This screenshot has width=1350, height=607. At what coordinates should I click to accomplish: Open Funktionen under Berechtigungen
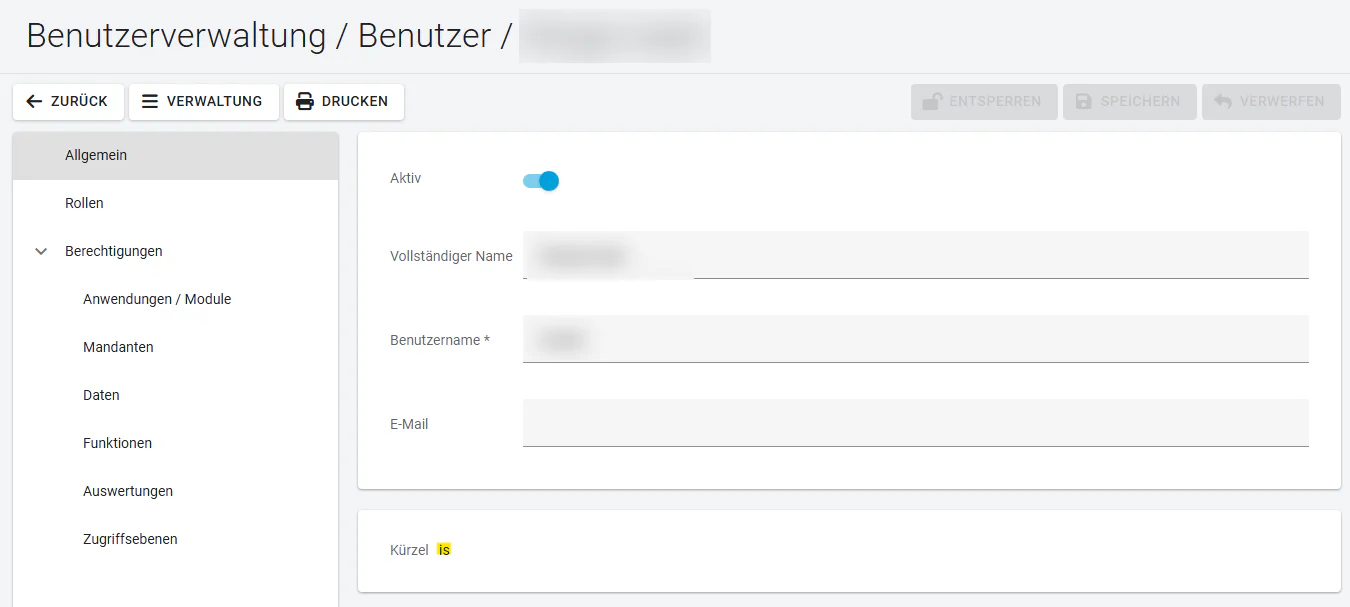117,444
